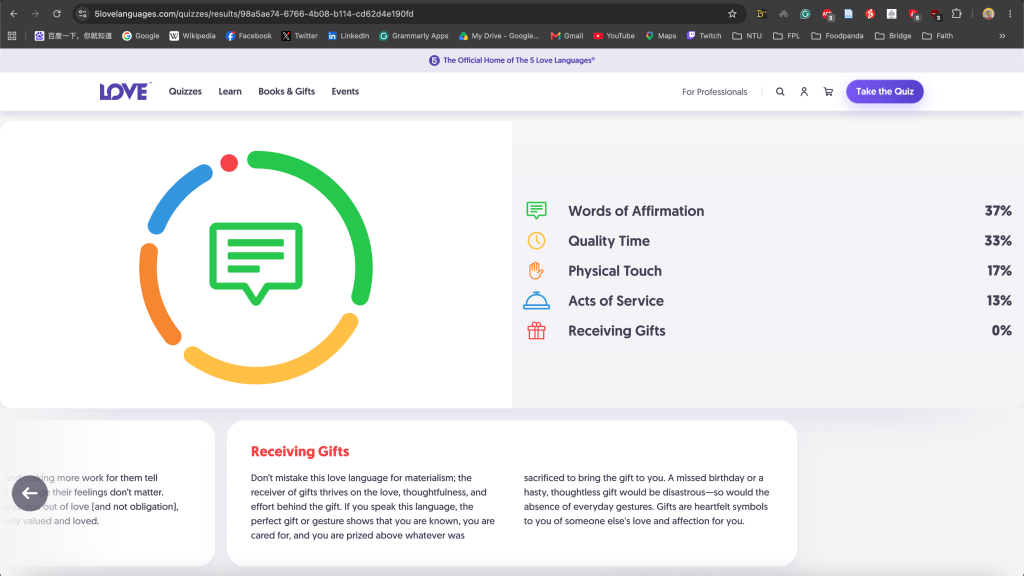Click the browser back arrow
Screen dimensions: 1024x576
[14, 14]
